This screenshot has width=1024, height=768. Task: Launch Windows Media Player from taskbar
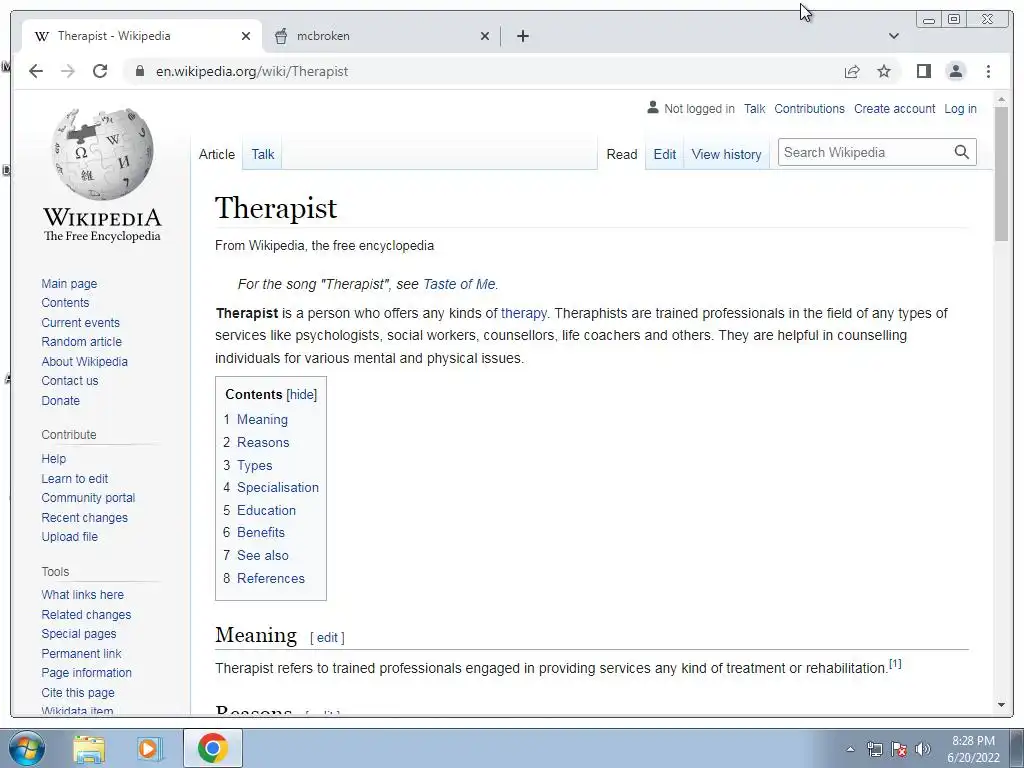click(150, 748)
